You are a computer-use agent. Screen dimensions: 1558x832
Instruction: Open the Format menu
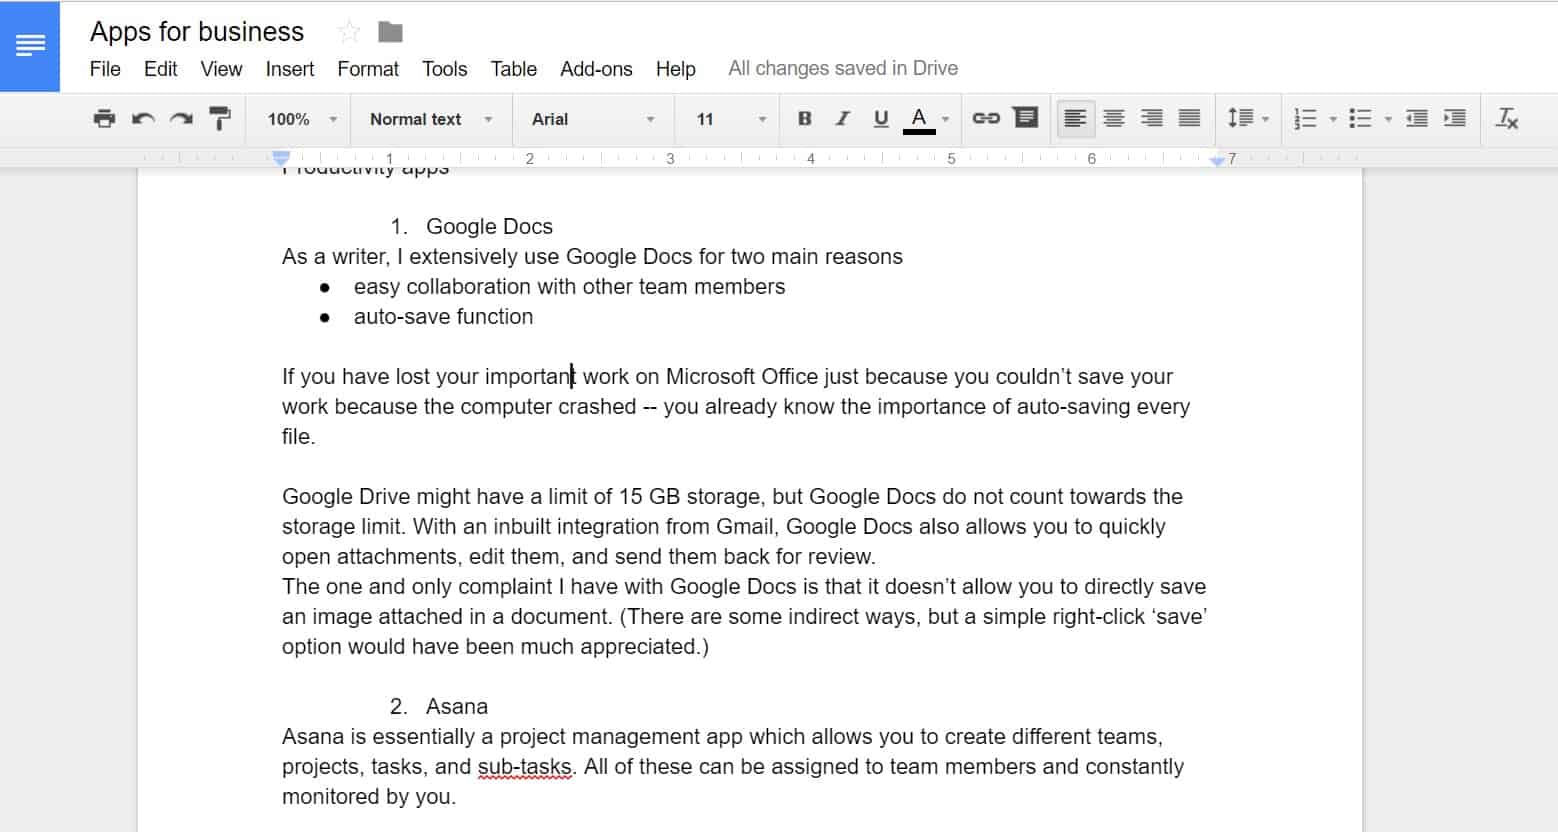368,69
